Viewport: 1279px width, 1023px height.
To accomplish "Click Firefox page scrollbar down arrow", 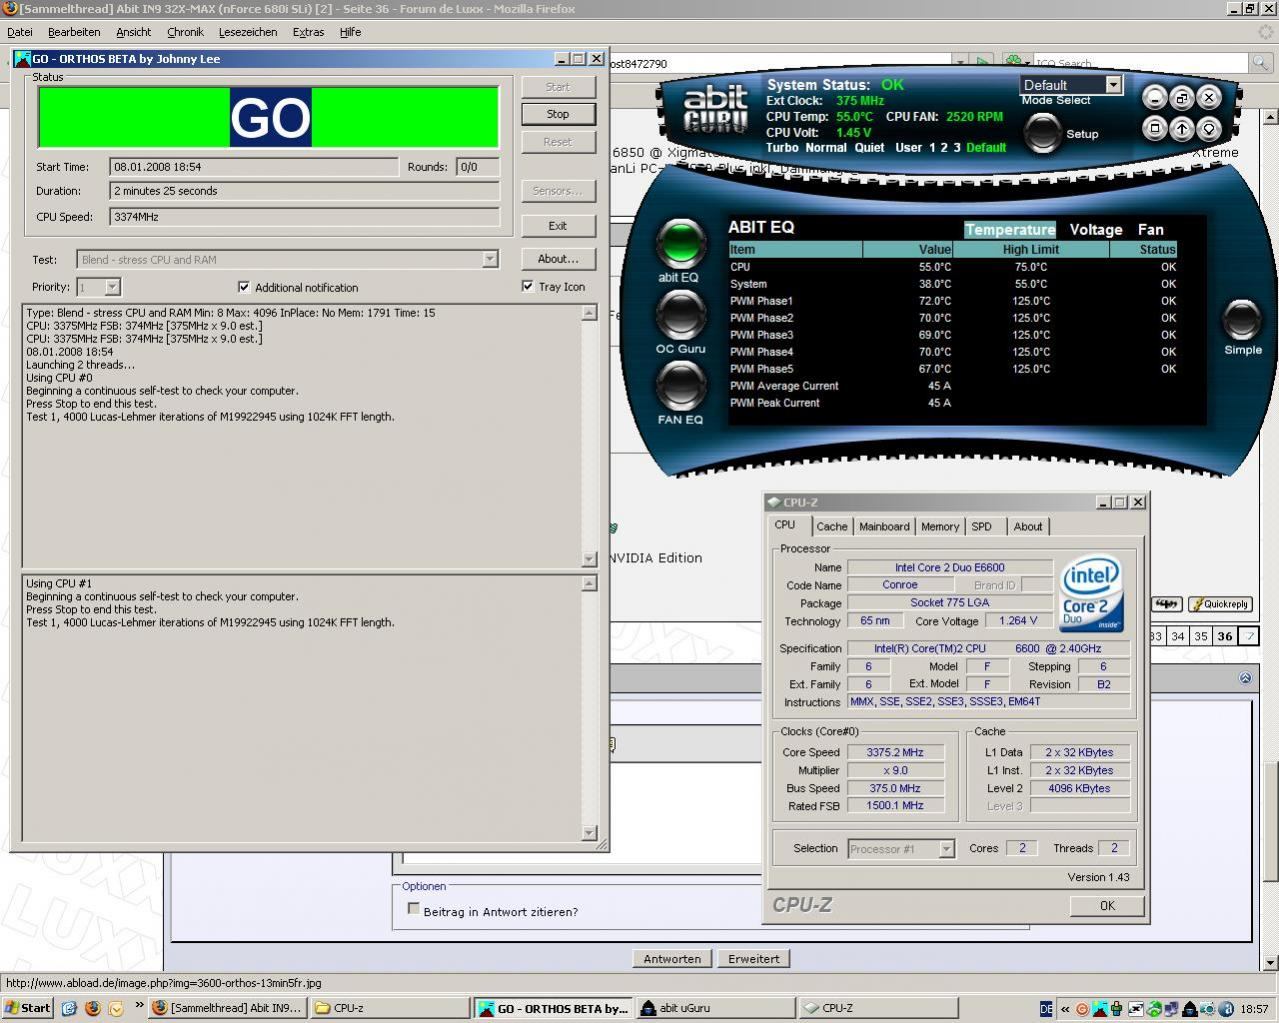I will tap(1270, 963).
